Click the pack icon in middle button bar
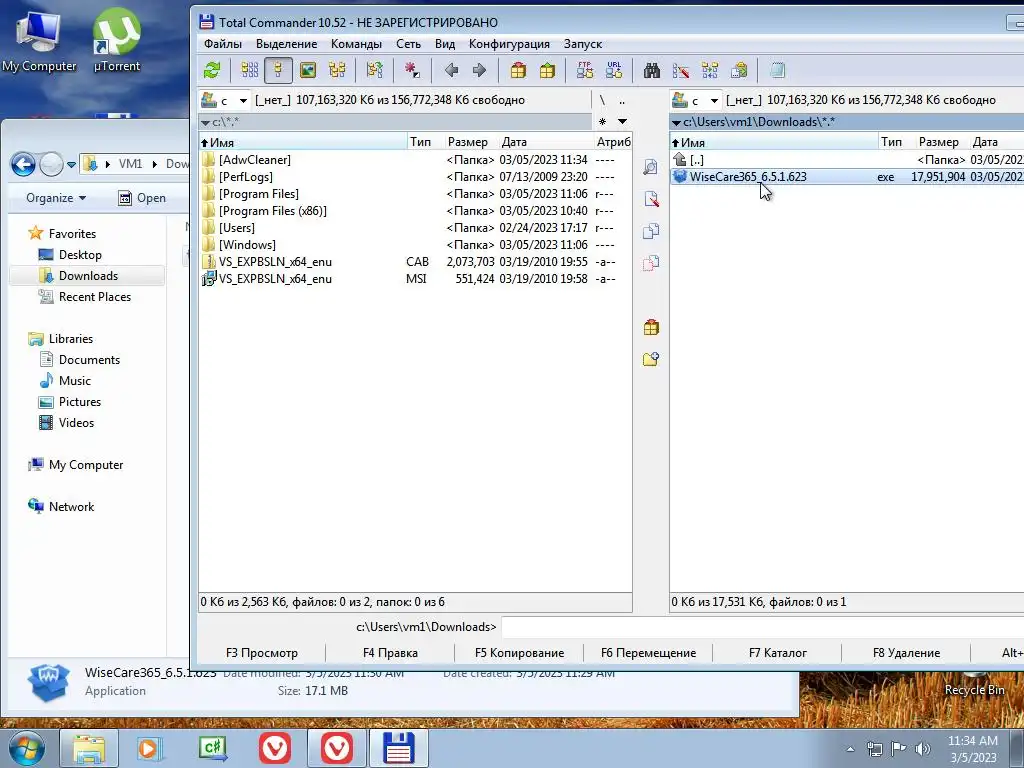Image resolution: width=1024 pixels, height=768 pixels. click(651, 327)
